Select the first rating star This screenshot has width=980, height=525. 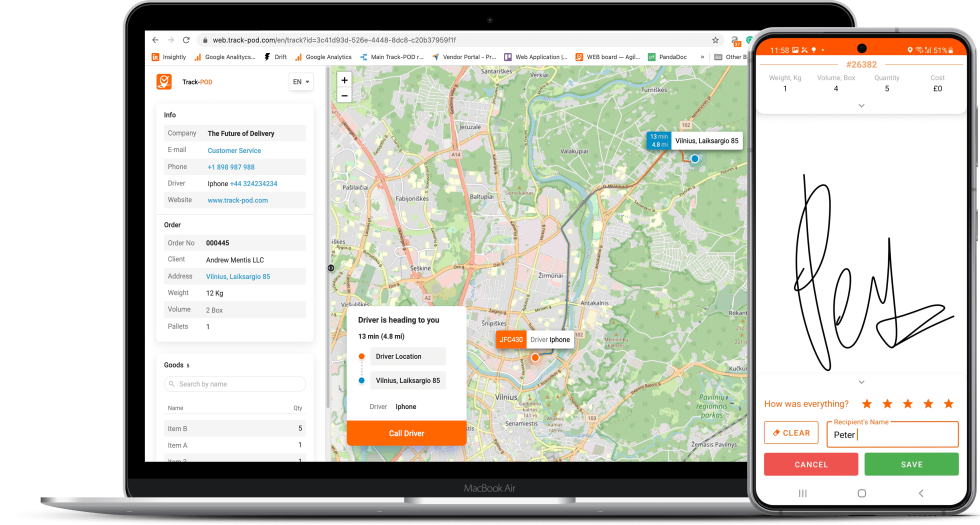pyautogui.click(x=867, y=404)
